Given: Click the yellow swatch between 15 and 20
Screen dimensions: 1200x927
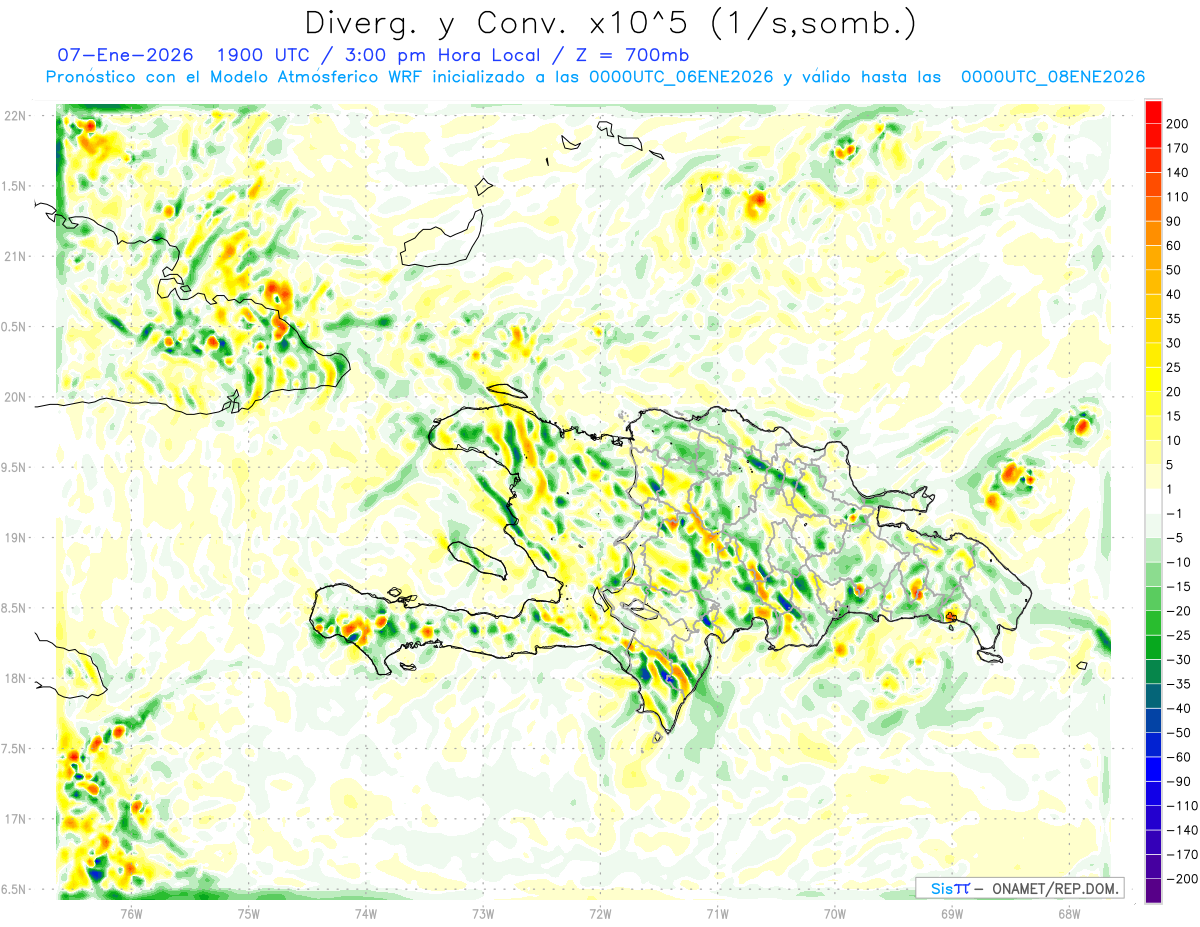Looking at the screenshot, I should coord(1153,403).
